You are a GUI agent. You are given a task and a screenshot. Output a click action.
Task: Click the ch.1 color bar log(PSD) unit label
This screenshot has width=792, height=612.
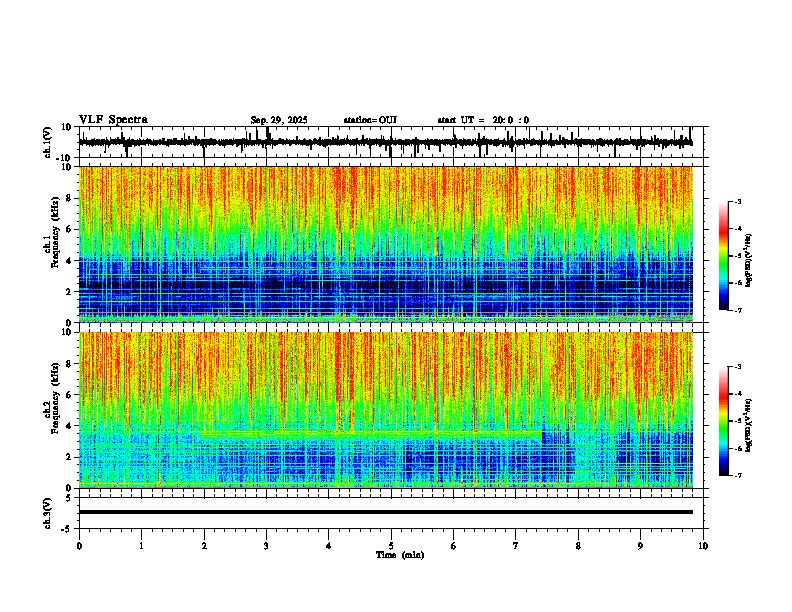pyautogui.click(x=749, y=261)
